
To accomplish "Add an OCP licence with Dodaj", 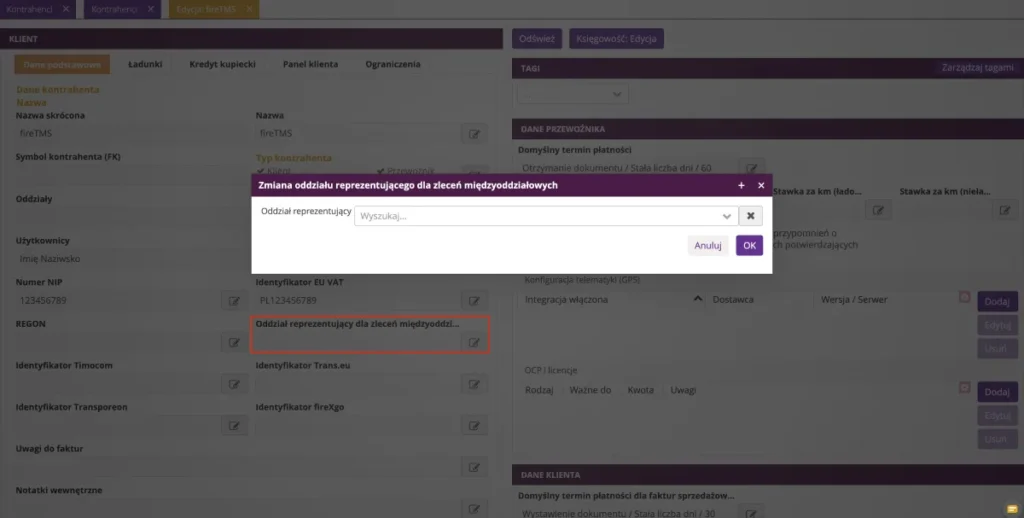I will 997,392.
